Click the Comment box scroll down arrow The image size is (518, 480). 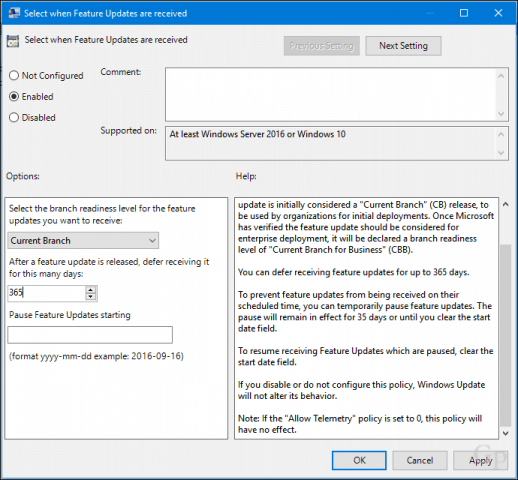tap(501, 114)
